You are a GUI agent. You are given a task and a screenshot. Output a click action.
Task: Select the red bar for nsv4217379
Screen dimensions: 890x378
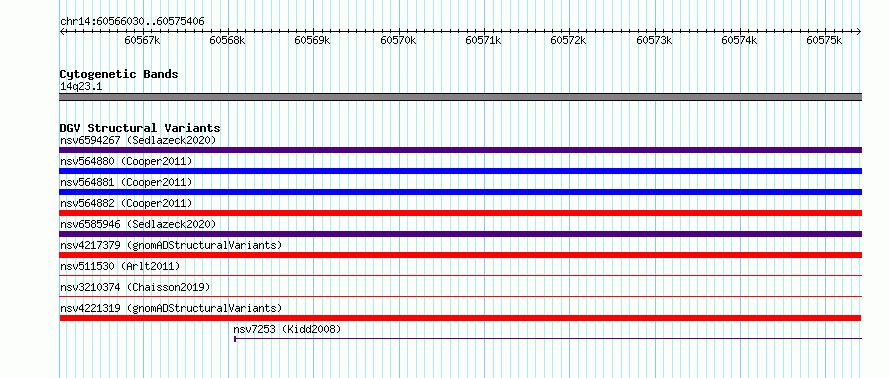tap(460, 255)
